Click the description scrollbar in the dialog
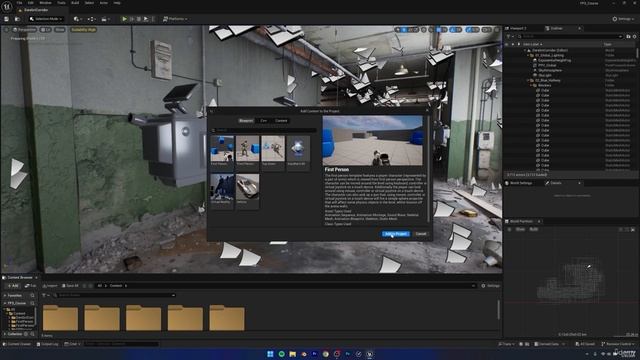 pos(428,169)
